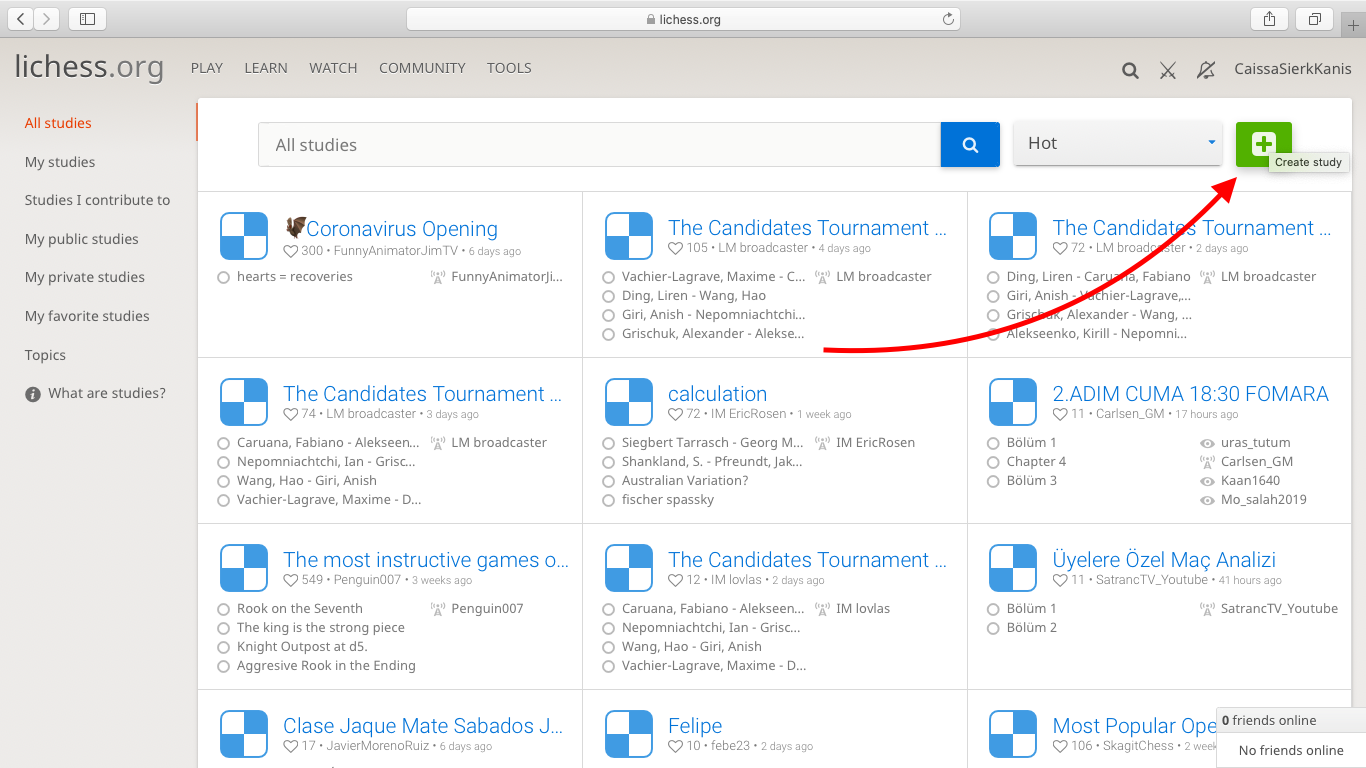The height and width of the screenshot is (768, 1366).
Task: Click Üyelere Özel Maç Analizi board icon
Action: 1013,568
